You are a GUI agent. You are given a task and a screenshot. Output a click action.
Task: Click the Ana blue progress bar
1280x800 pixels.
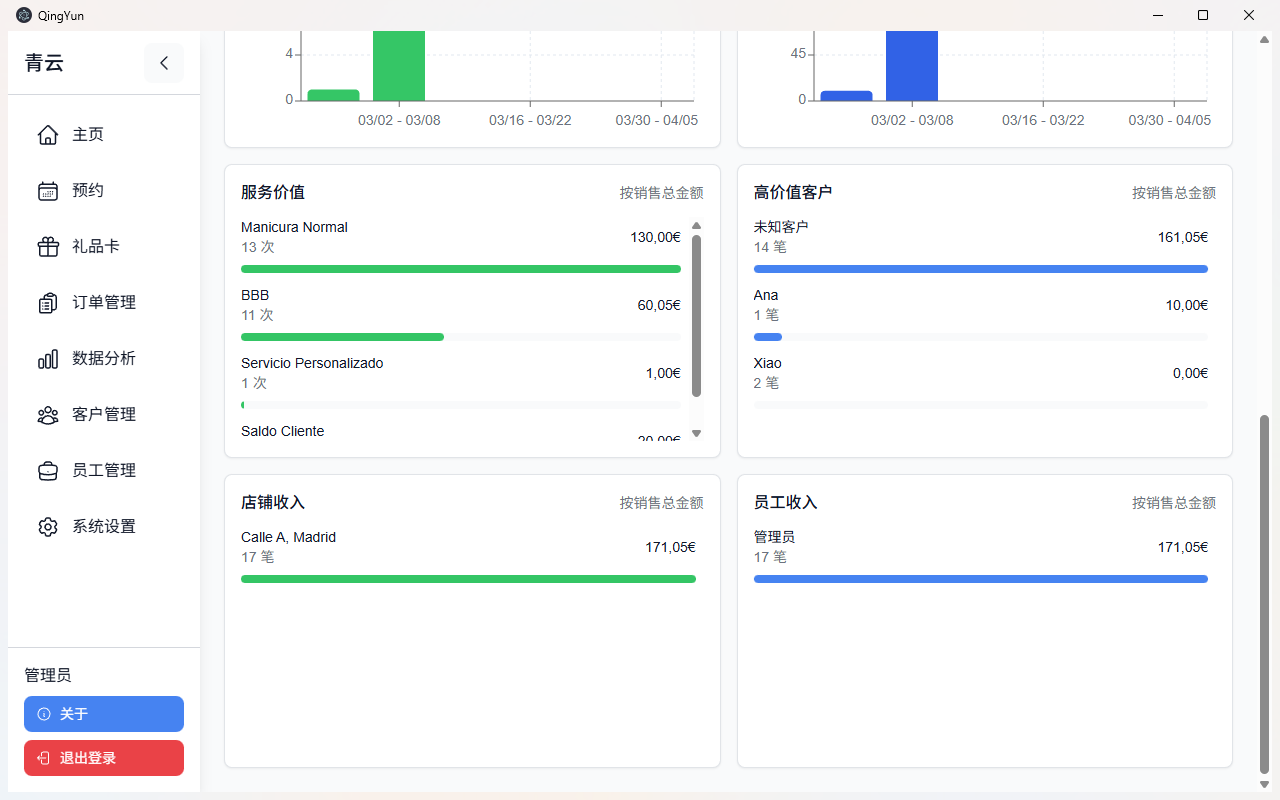(x=768, y=337)
